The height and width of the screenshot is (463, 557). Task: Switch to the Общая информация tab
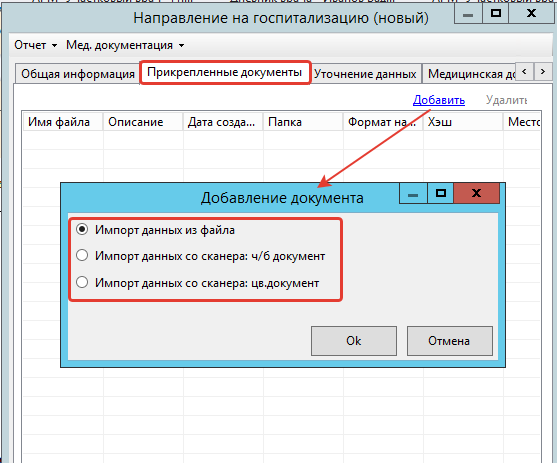click(77, 74)
